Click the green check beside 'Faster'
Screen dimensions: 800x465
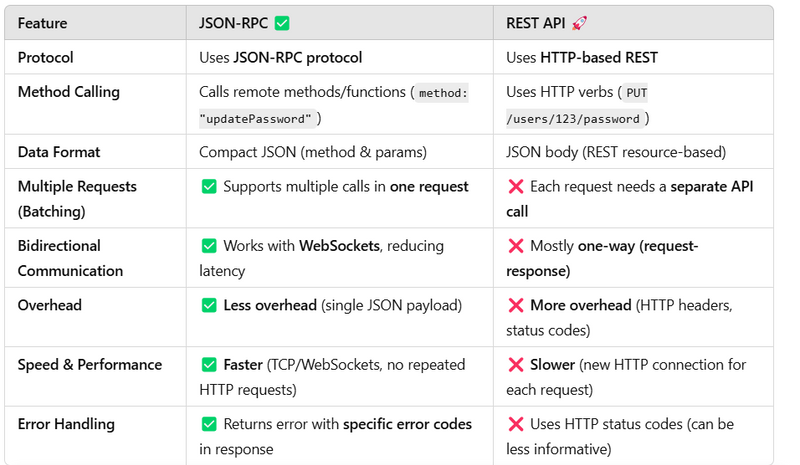point(209,364)
